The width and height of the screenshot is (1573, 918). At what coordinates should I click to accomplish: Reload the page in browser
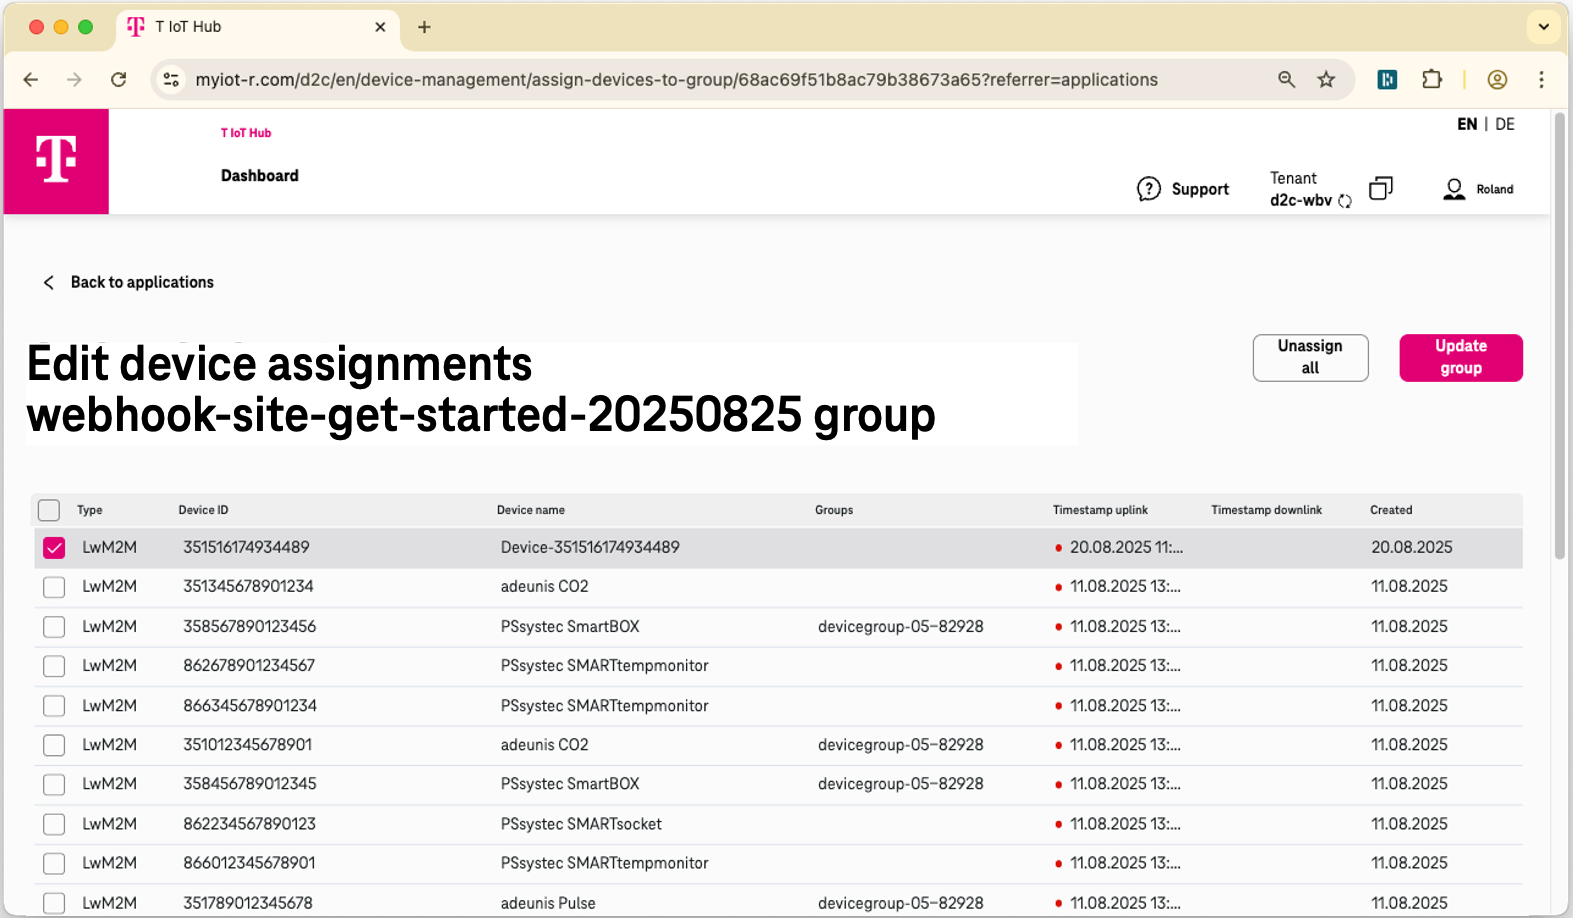118,80
